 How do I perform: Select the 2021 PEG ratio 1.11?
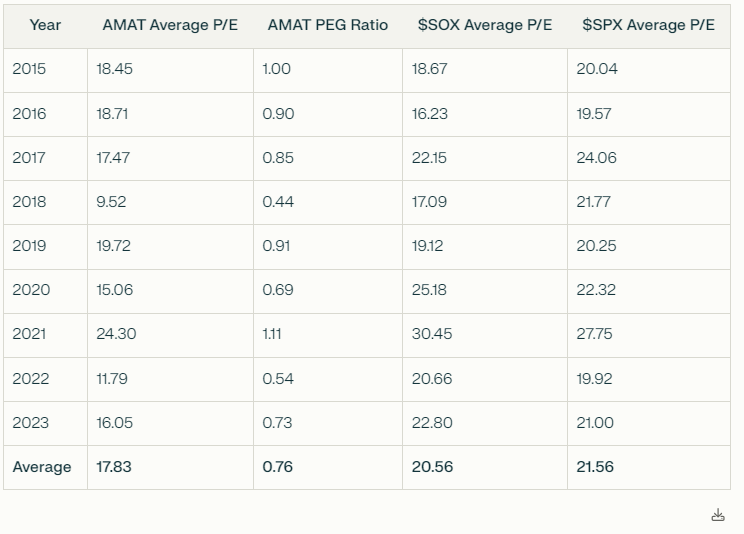click(x=271, y=334)
